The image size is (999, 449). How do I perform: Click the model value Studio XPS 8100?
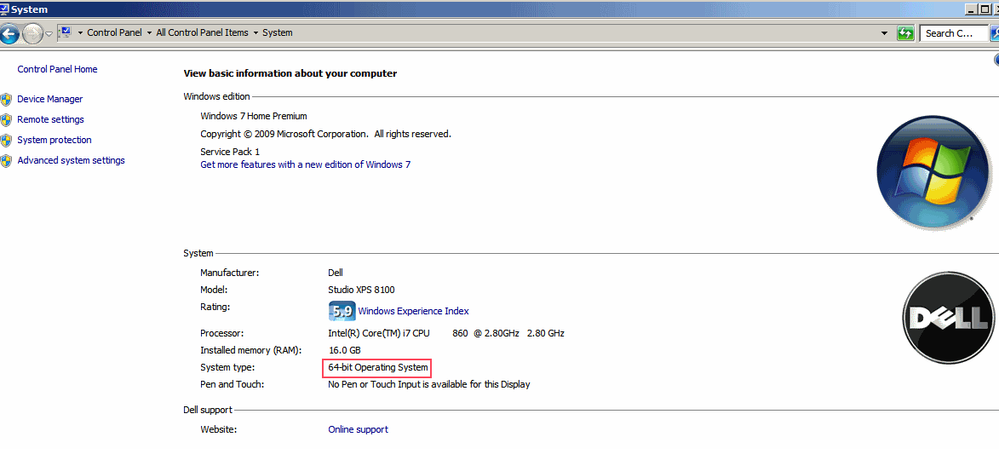[361, 290]
